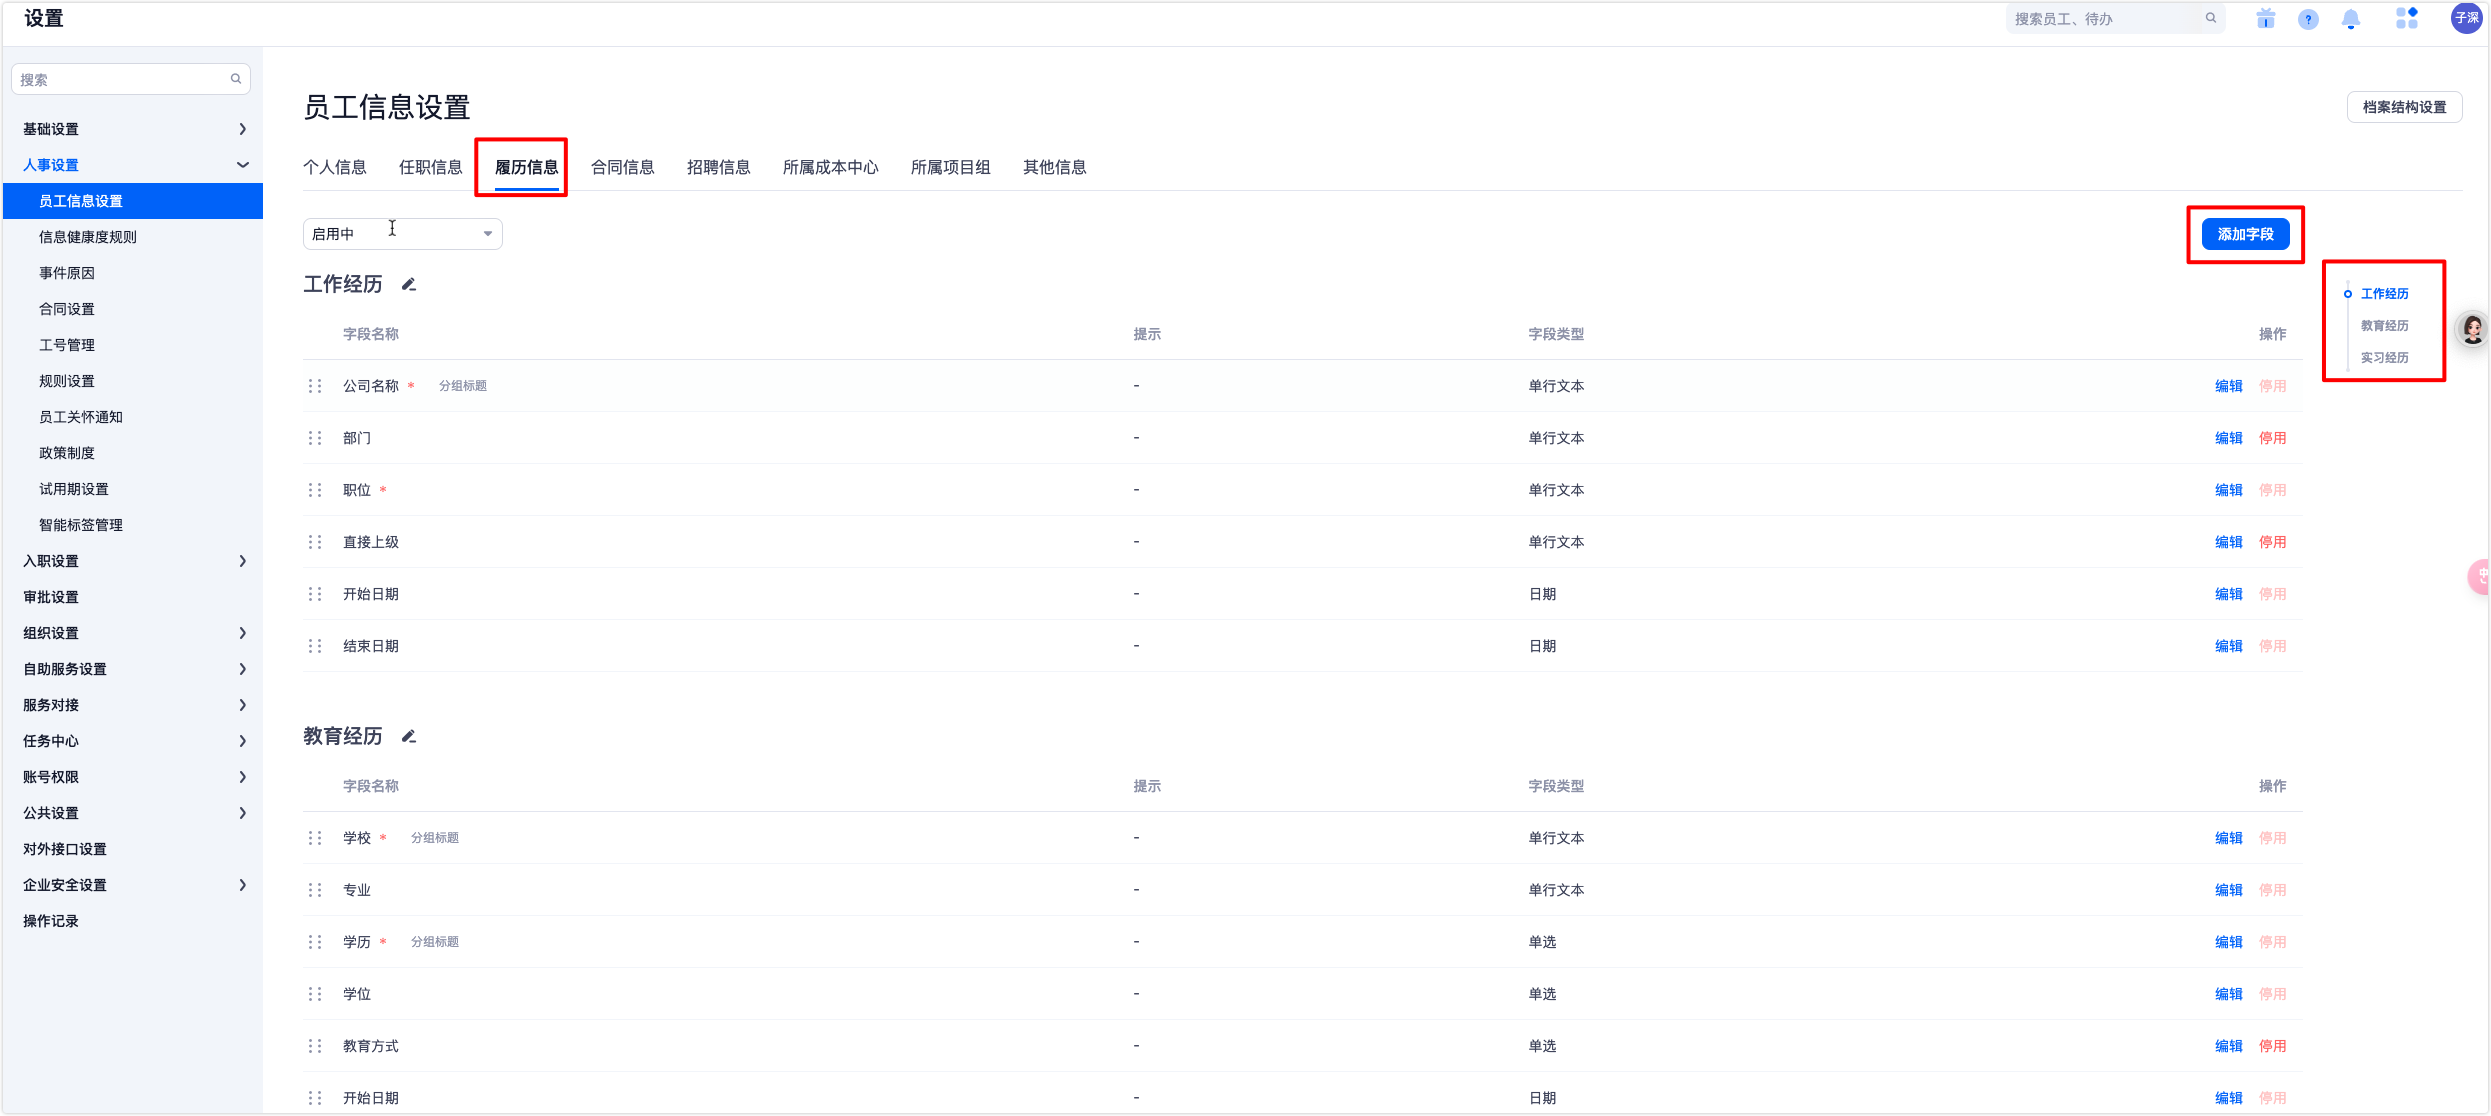
Task: Click the sidebar search magnifier icon
Action: pos(236,79)
